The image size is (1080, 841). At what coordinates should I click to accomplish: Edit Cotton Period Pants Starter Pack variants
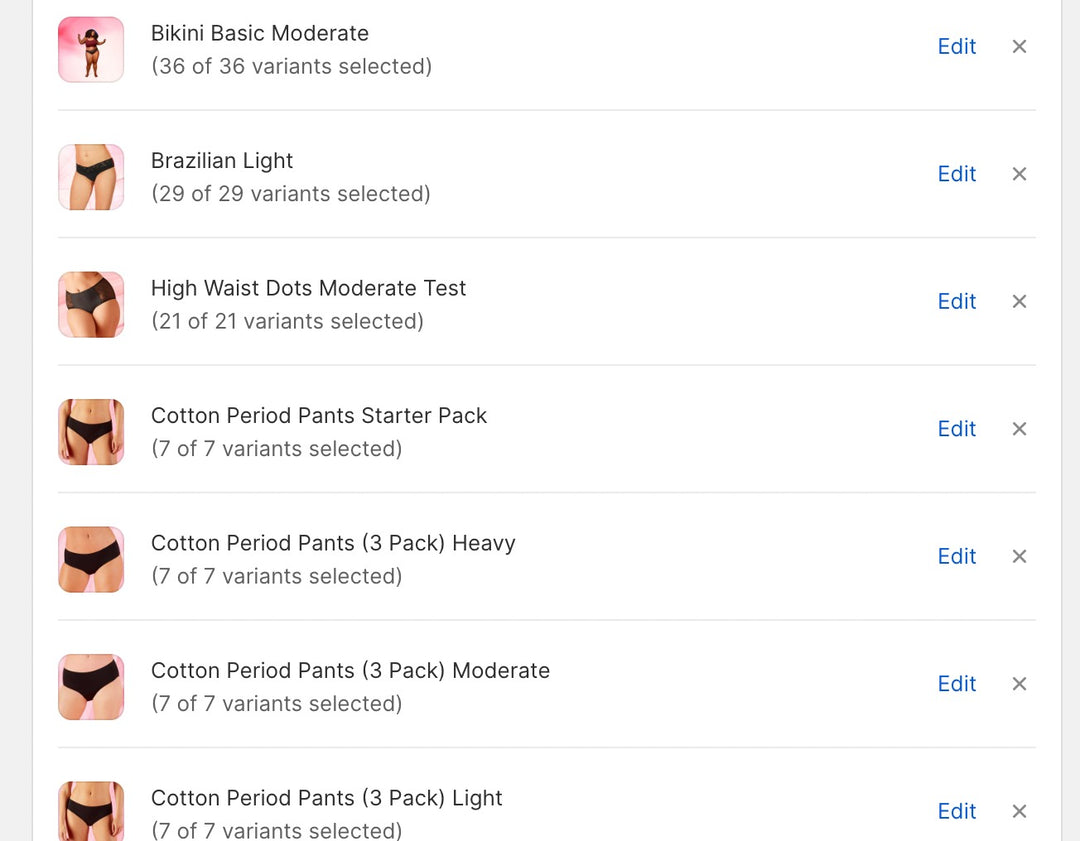pos(956,429)
